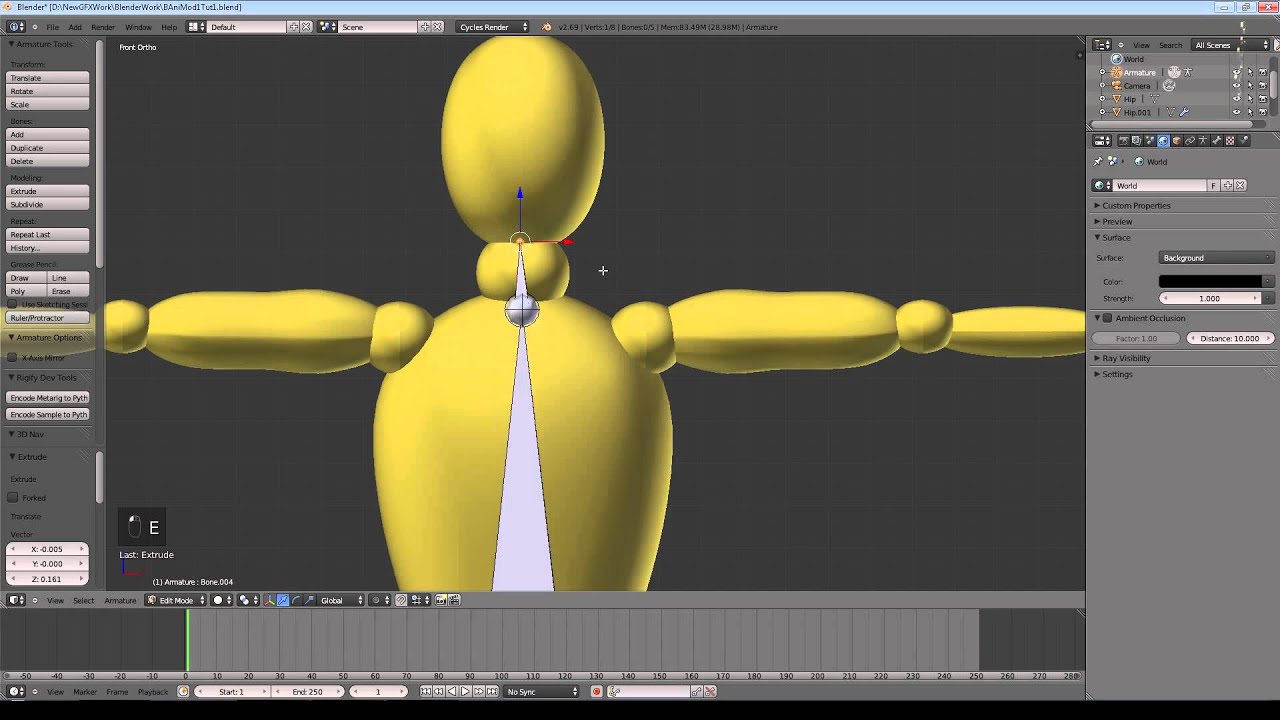Toggle renderability camera icon for Hip.001

tap(1263, 112)
